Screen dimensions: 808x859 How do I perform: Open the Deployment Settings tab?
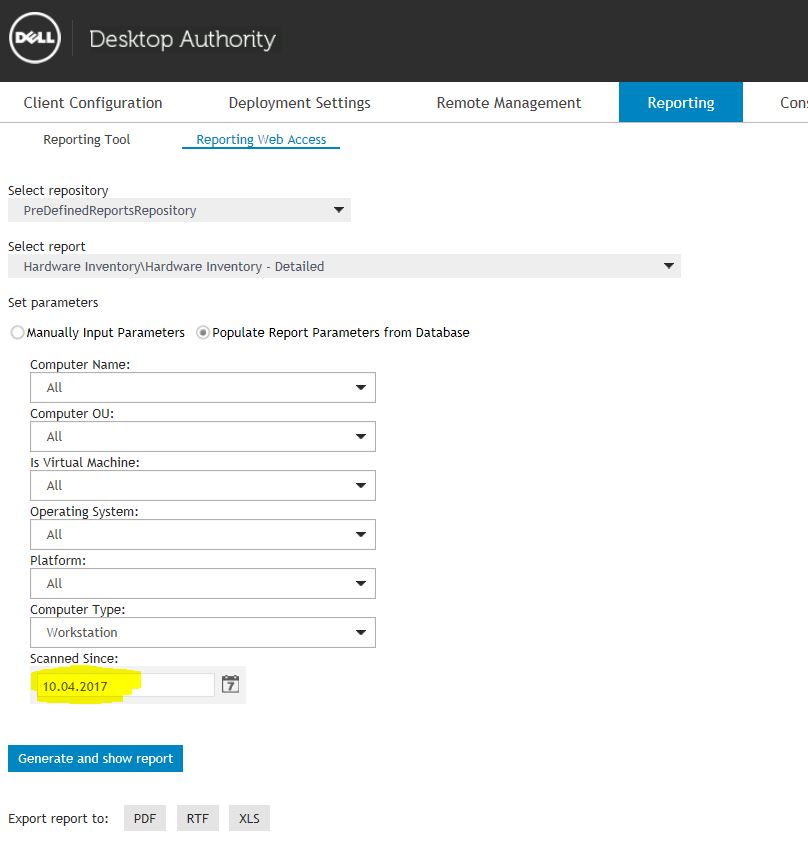tap(300, 103)
